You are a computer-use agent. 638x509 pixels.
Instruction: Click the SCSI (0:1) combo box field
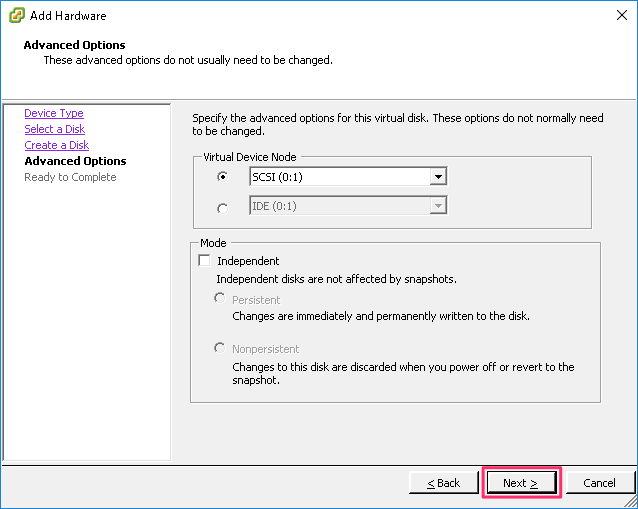point(348,177)
